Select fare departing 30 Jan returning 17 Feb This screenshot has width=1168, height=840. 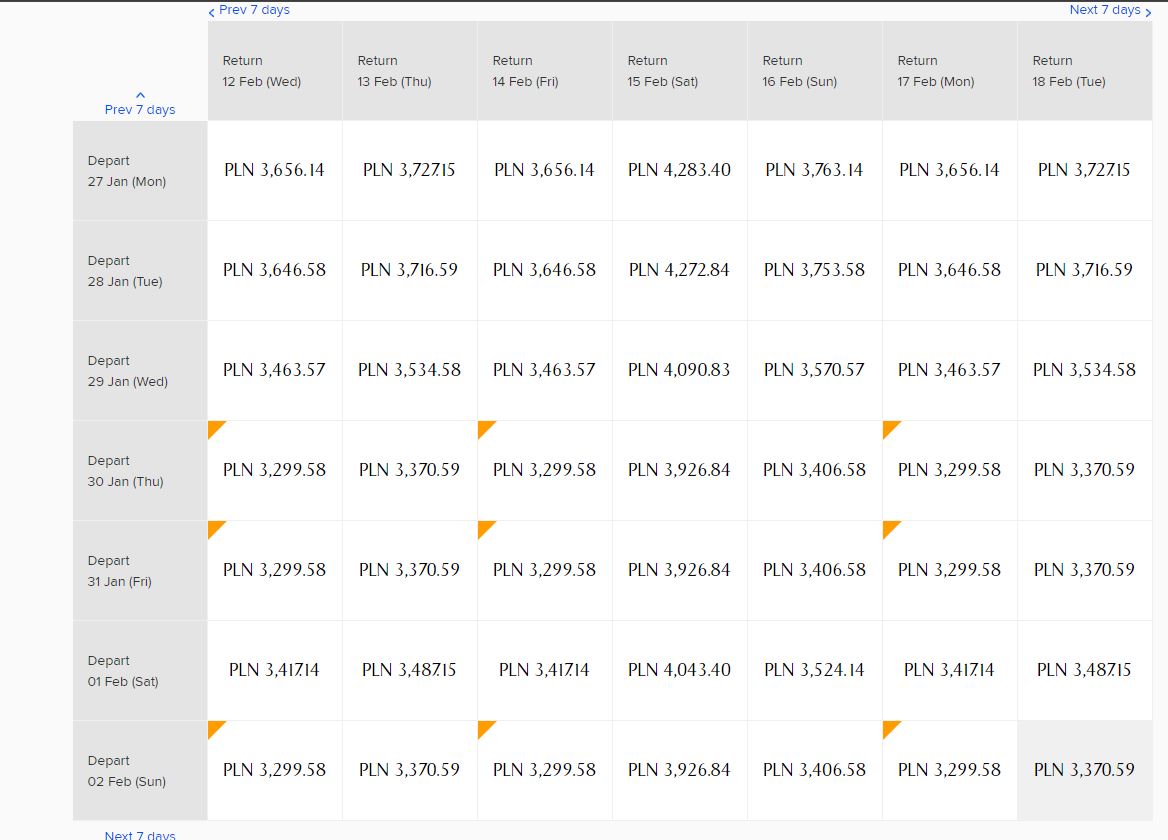[950, 470]
